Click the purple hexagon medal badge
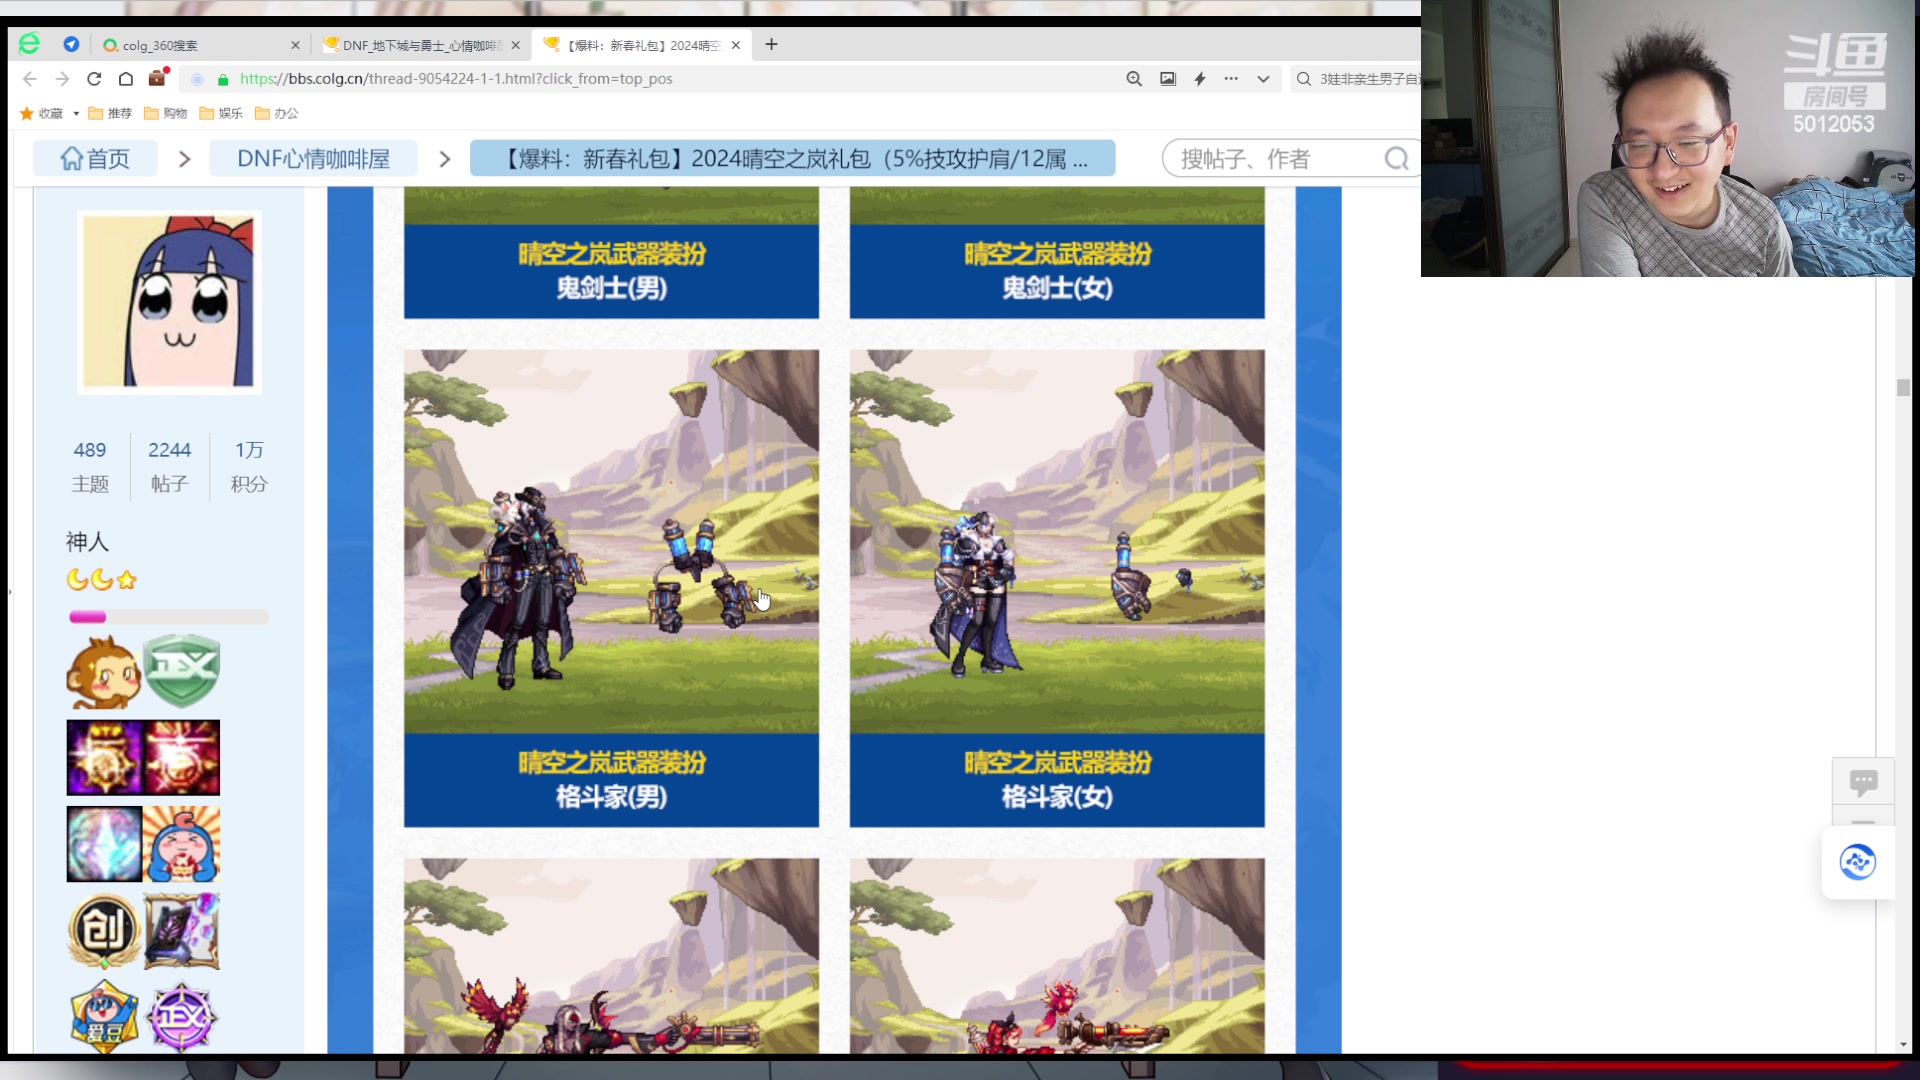 click(182, 1016)
